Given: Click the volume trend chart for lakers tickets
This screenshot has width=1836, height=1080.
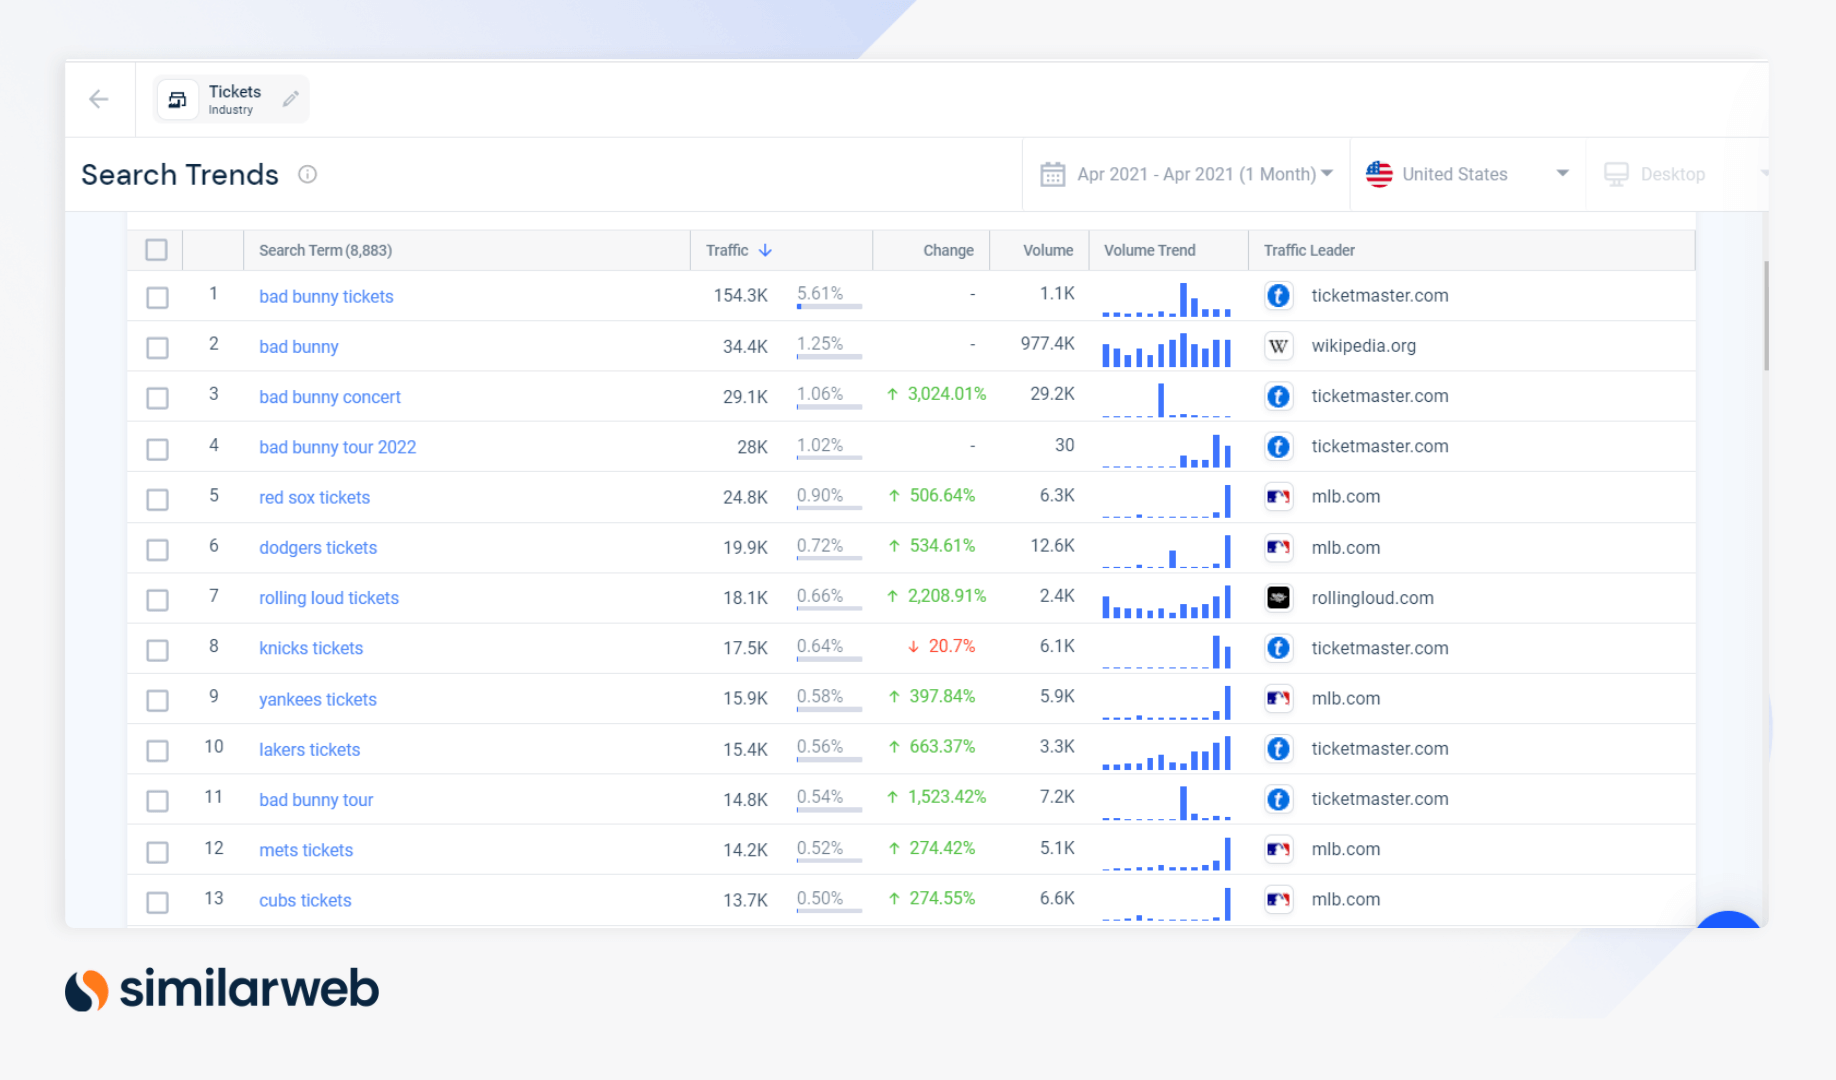Looking at the screenshot, I should (1166, 753).
